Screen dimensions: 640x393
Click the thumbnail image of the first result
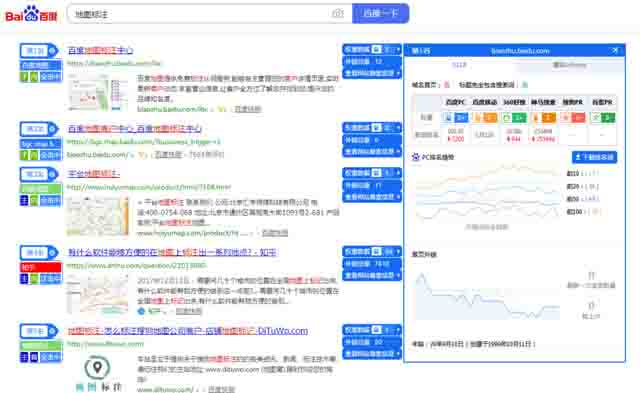(98, 93)
